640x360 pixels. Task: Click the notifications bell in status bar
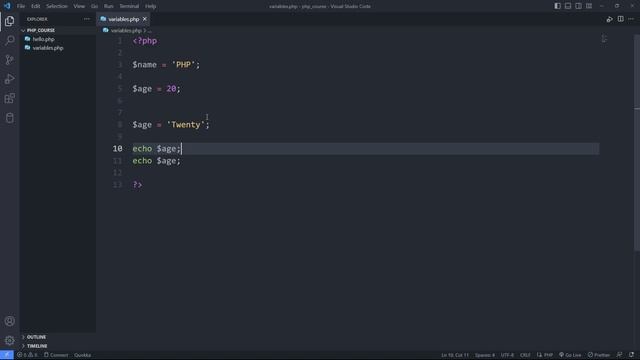pos(631,355)
